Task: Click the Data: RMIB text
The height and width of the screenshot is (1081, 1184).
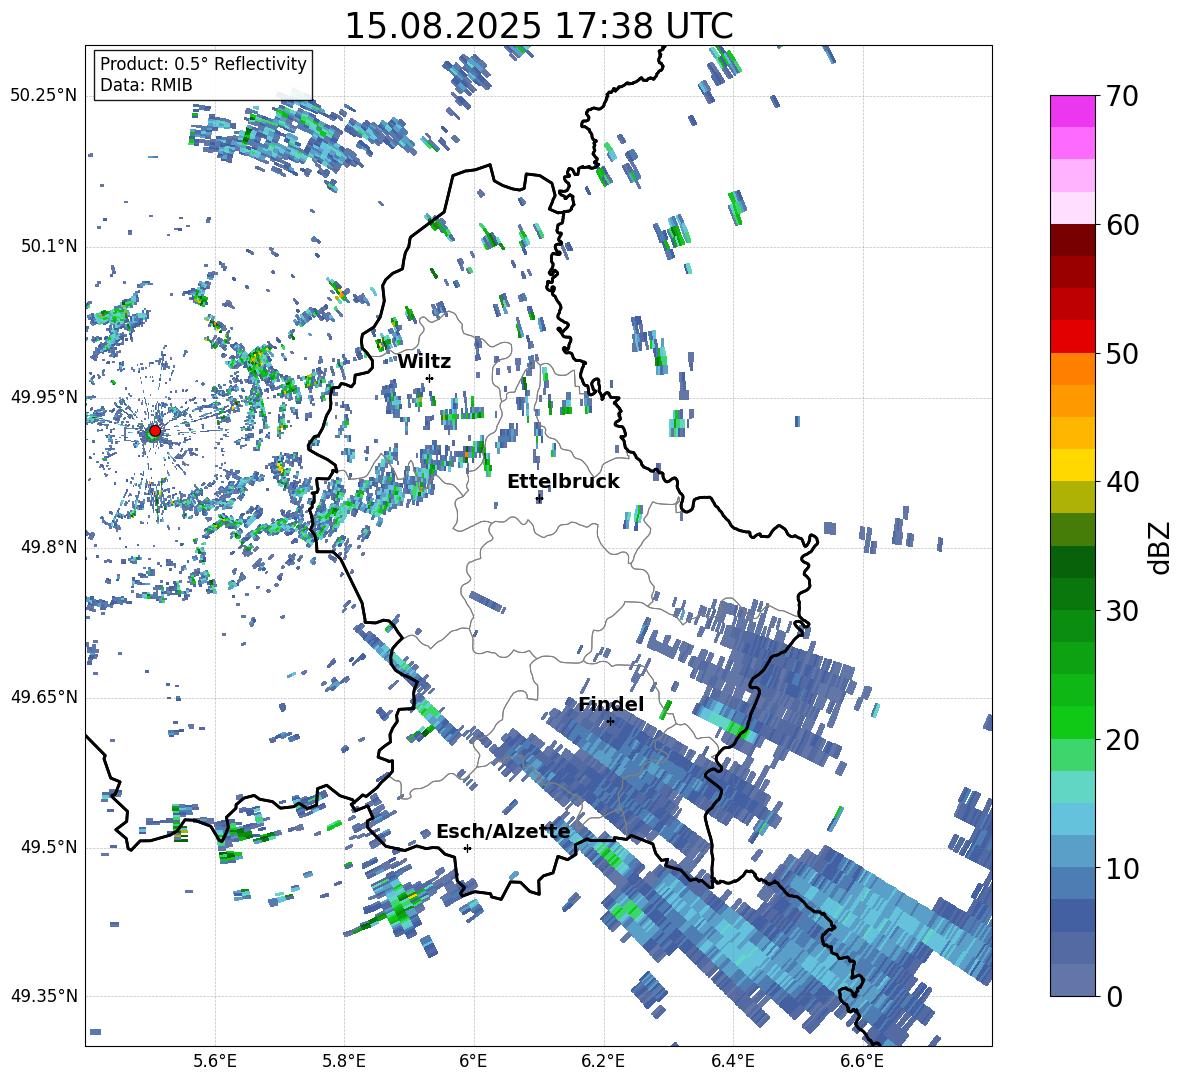Action: [x=146, y=85]
